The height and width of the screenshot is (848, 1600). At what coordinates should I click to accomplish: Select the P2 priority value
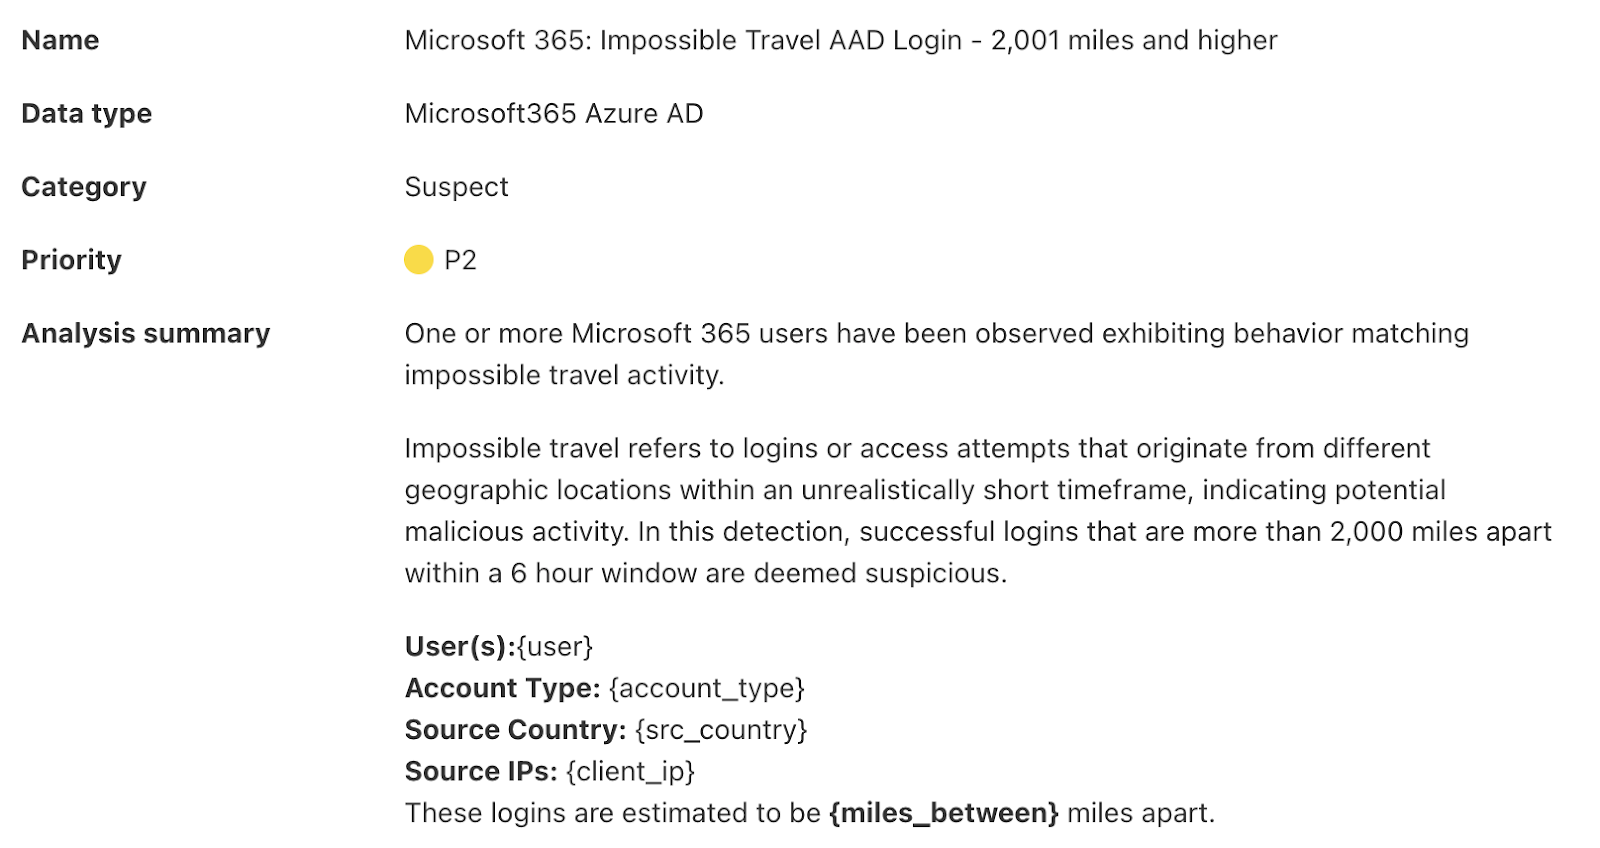(460, 260)
